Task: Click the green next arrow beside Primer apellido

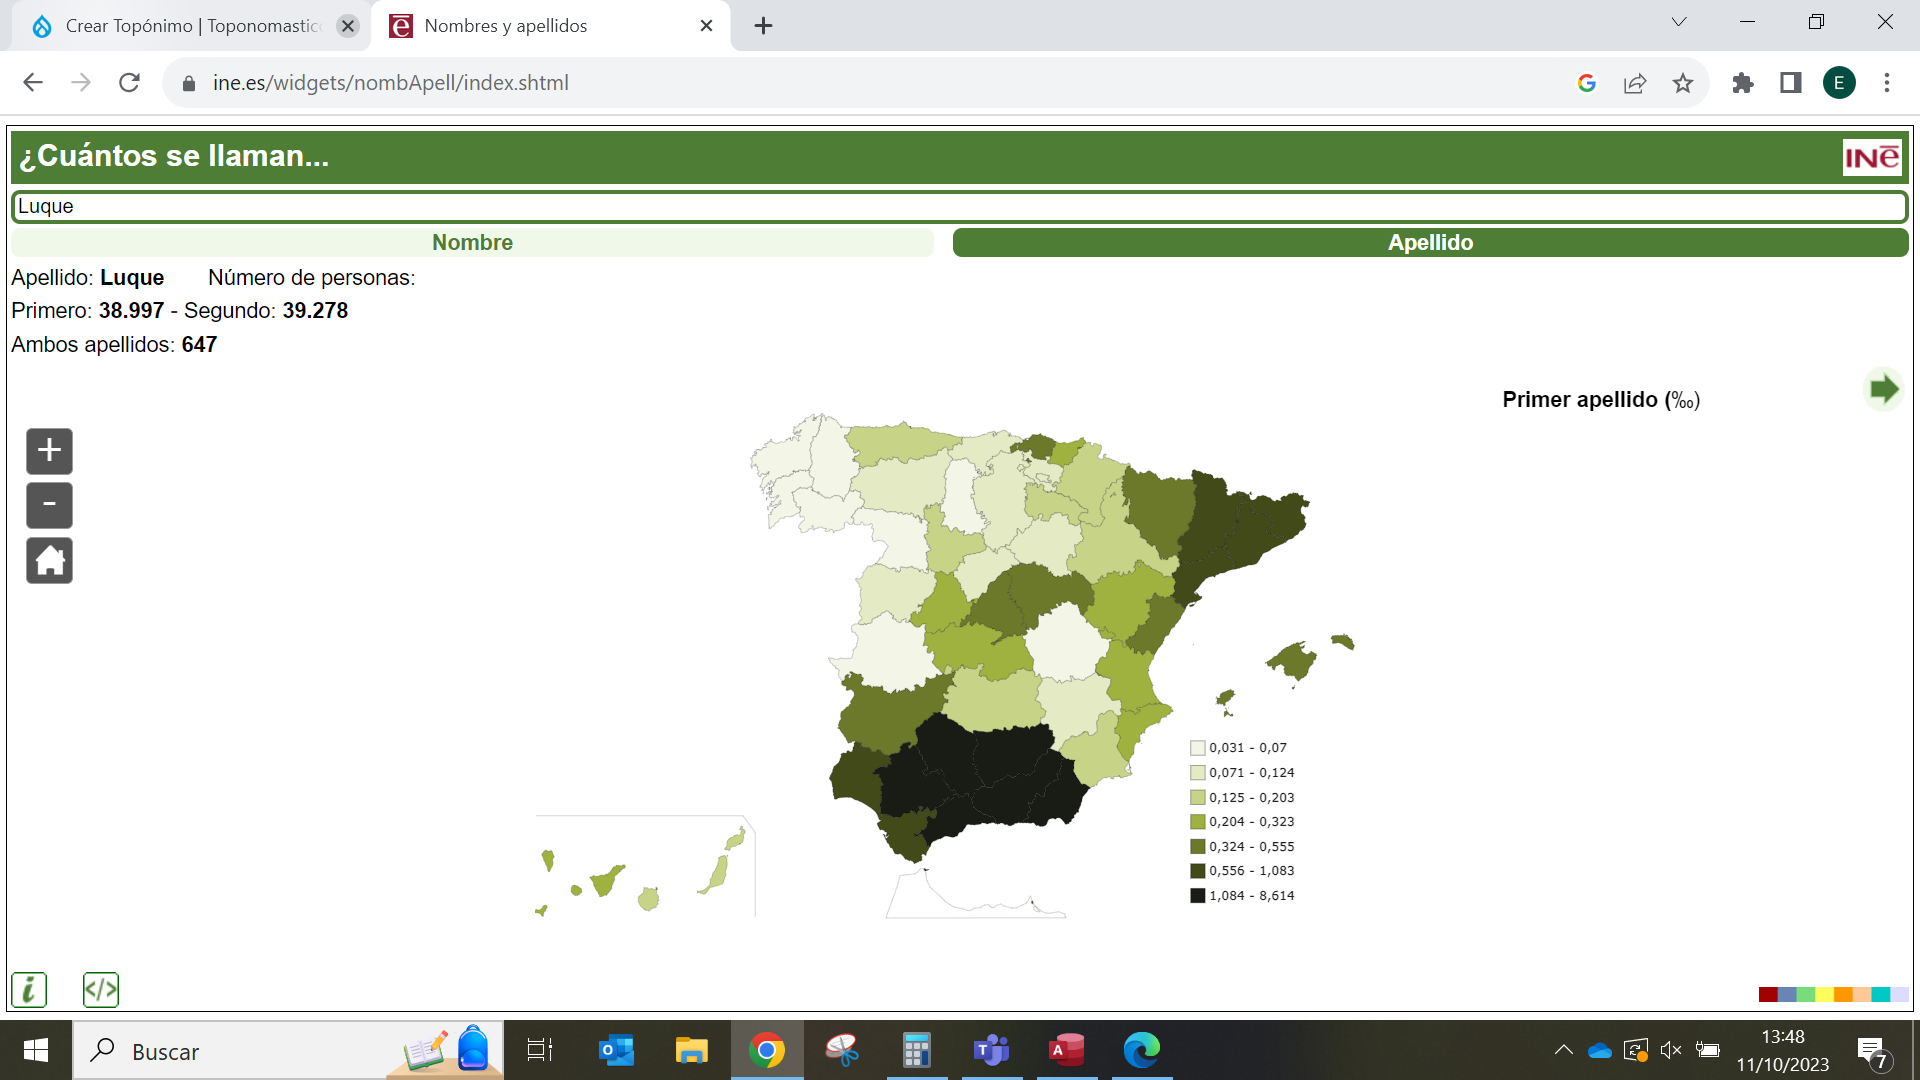Action: (x=1884, y=389)
